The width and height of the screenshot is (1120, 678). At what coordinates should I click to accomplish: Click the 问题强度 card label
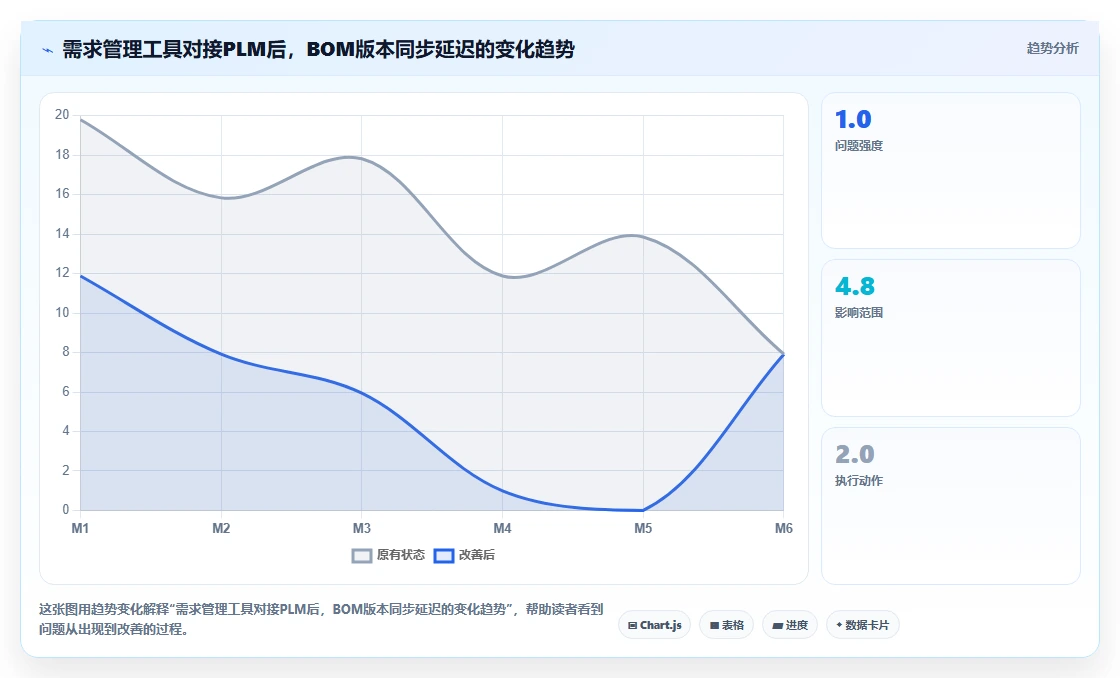click(x=859, y=146)
